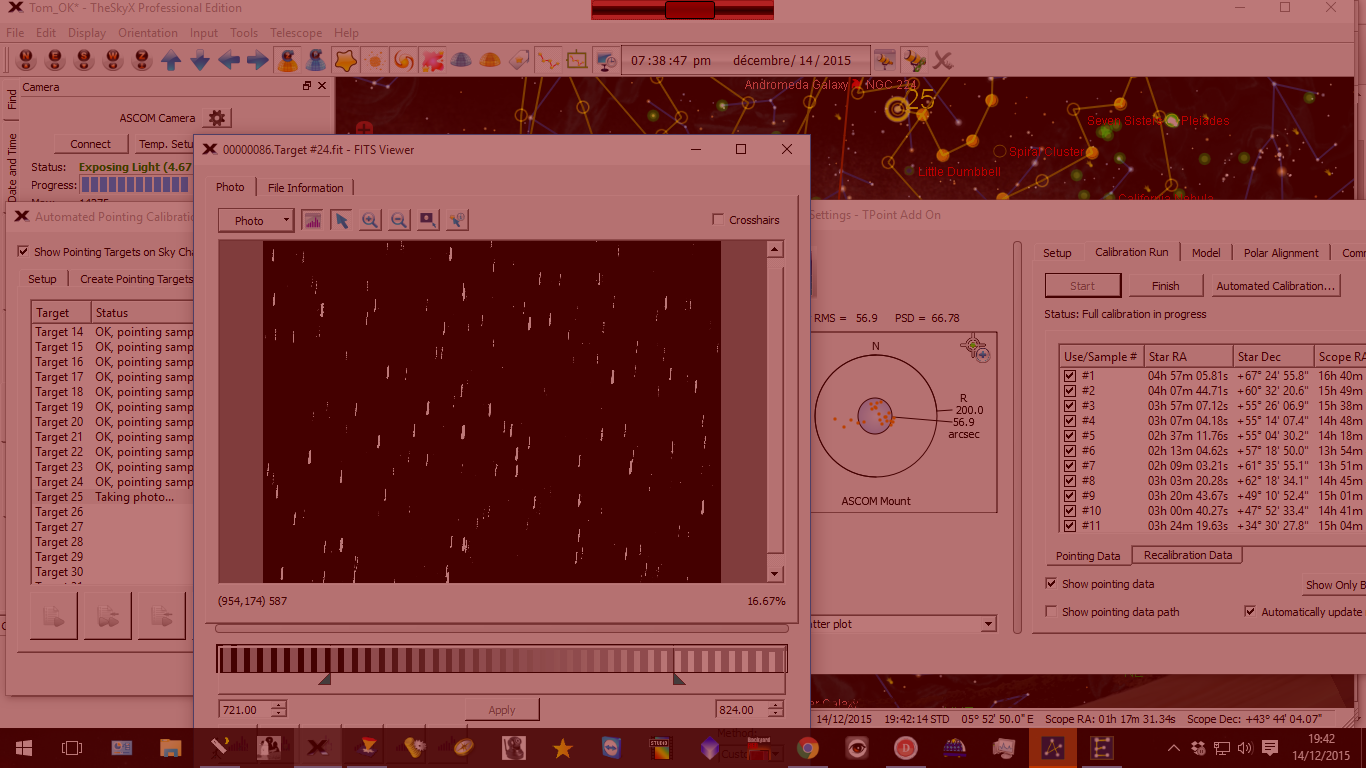Uncheck sample #1 in the calibration list
This screenshot has width=1366, height=768.
[x=1070, y=376]
